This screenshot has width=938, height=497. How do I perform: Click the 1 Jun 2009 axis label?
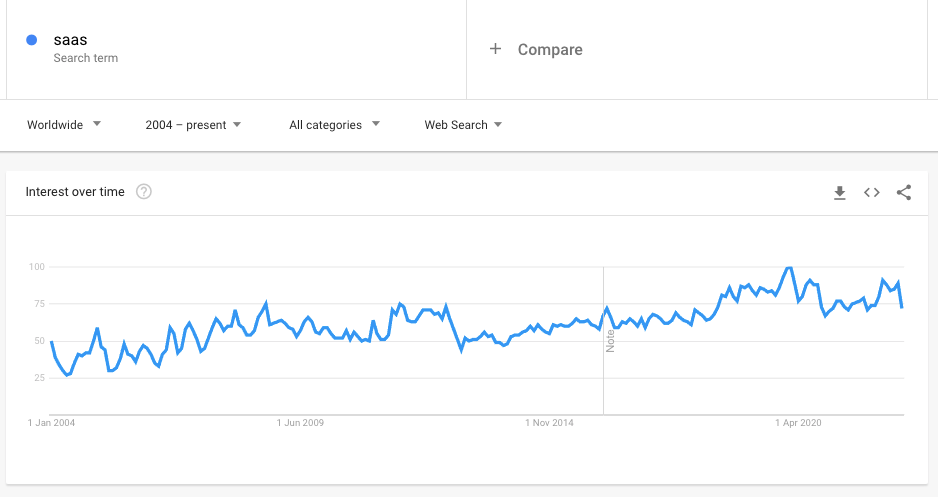pos(300,423)
